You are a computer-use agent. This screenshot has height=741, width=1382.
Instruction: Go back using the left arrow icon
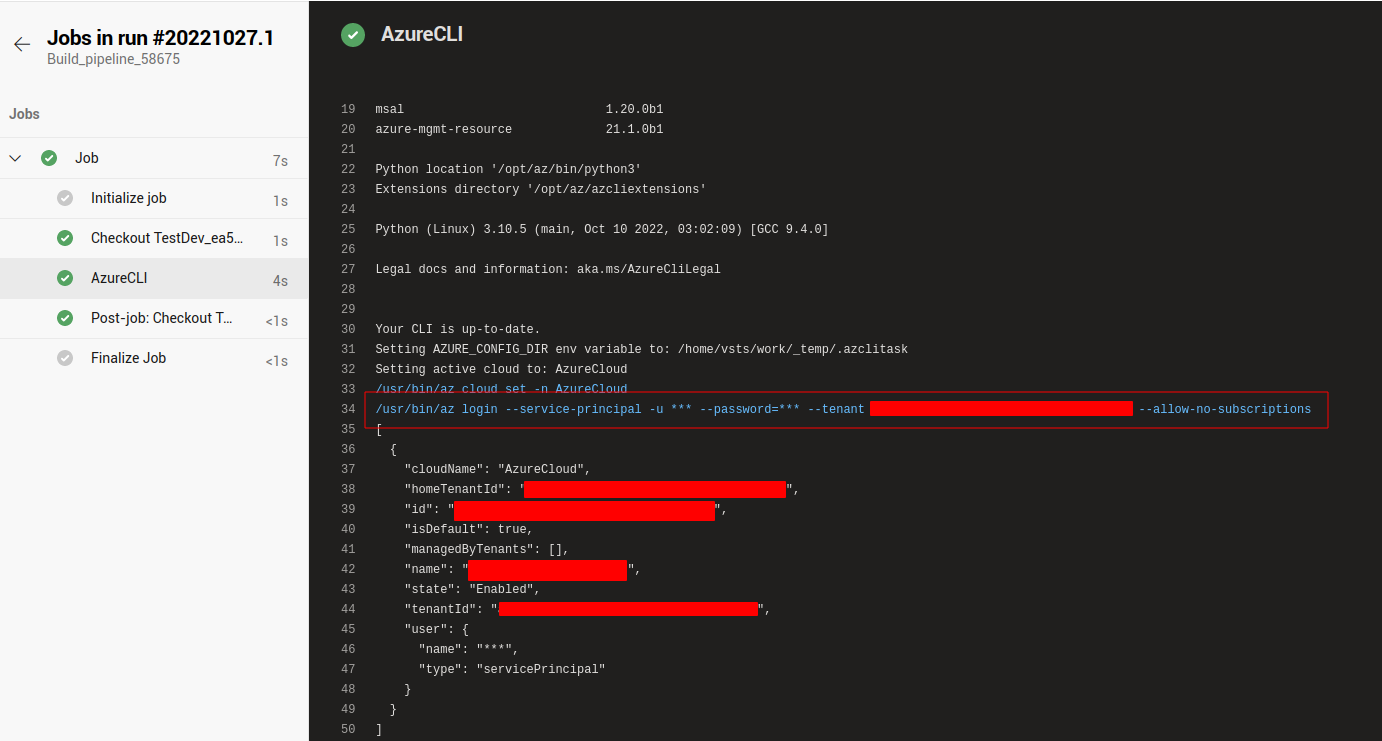21,45
